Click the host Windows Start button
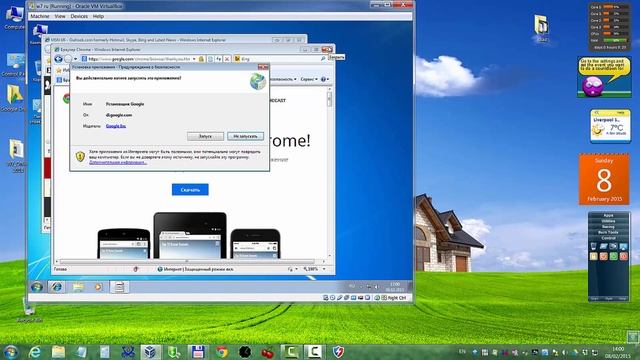Viewport: 640px width, 360px height. [11, 352]
